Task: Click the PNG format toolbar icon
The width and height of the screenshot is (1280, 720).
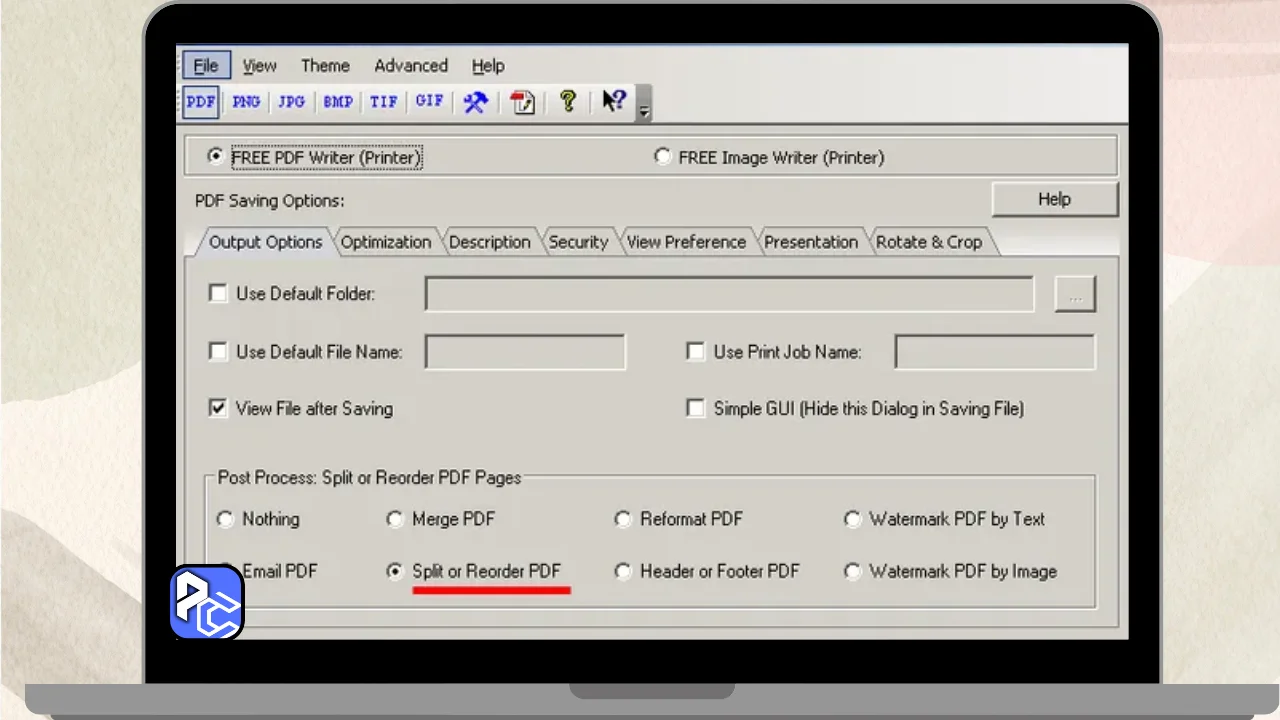Action: click(x=246, y=102)
